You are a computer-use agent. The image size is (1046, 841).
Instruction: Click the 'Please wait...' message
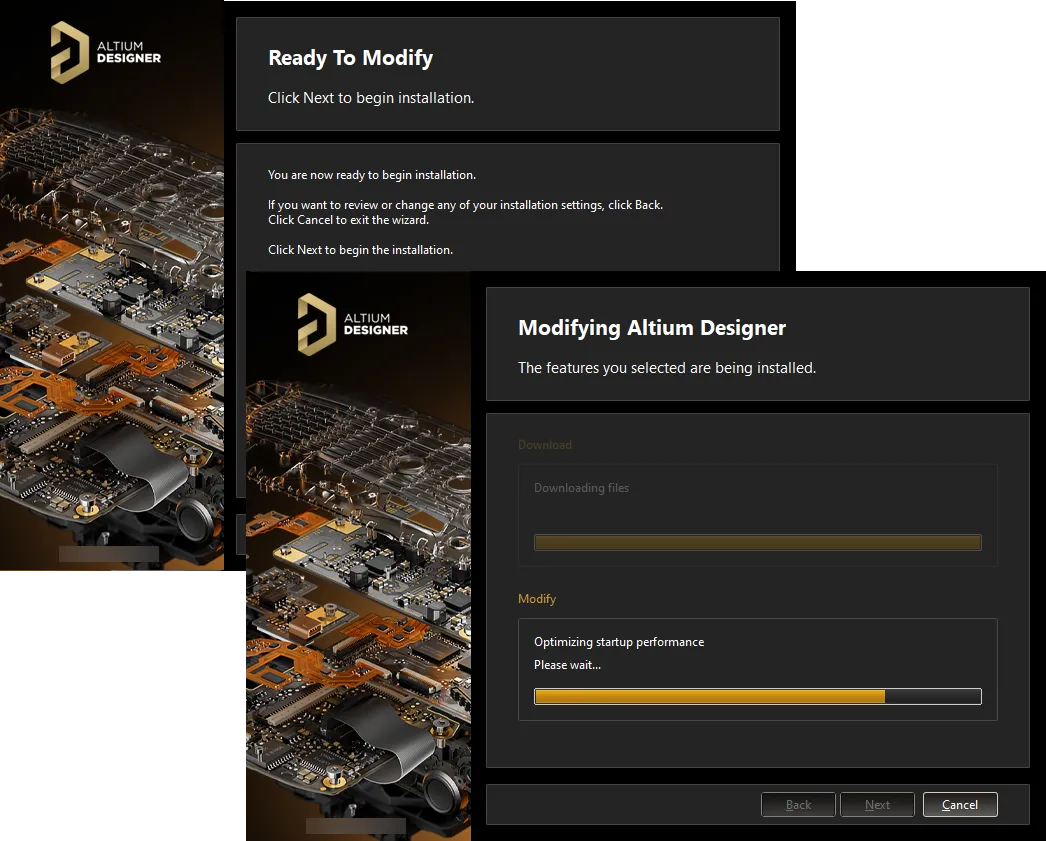pos(567,665)
